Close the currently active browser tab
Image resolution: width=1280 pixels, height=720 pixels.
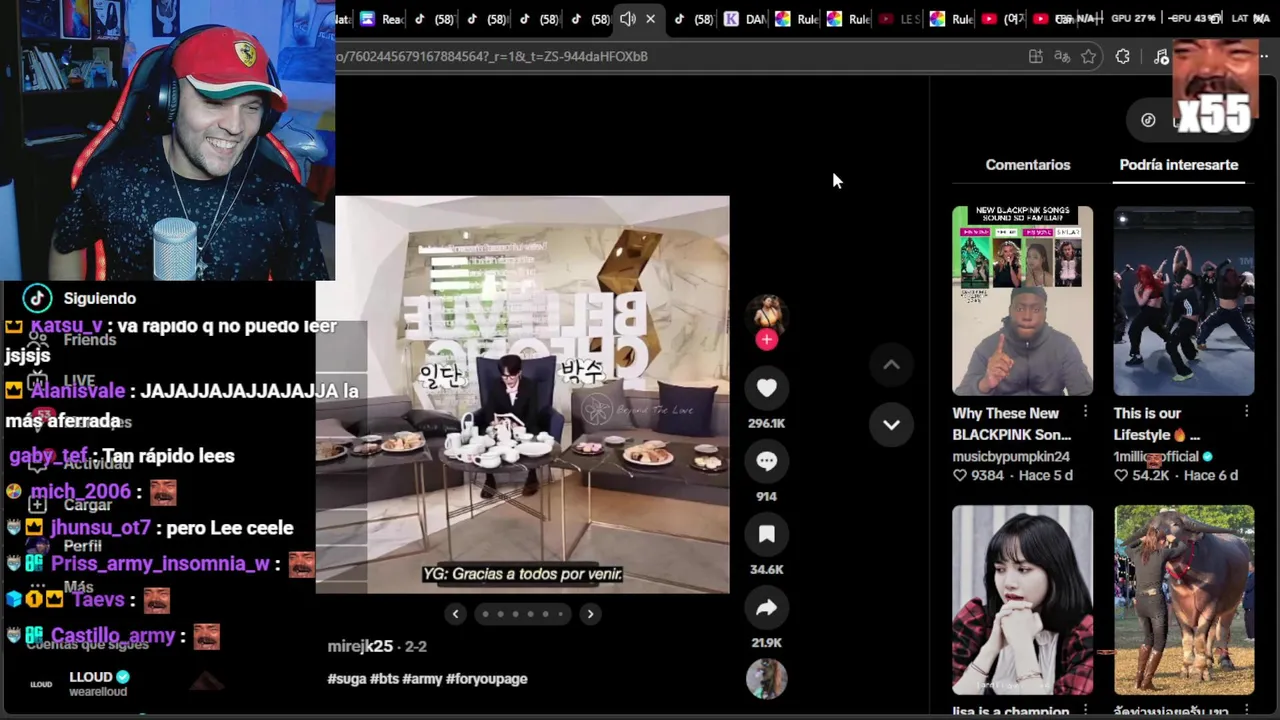click(650, 19)
